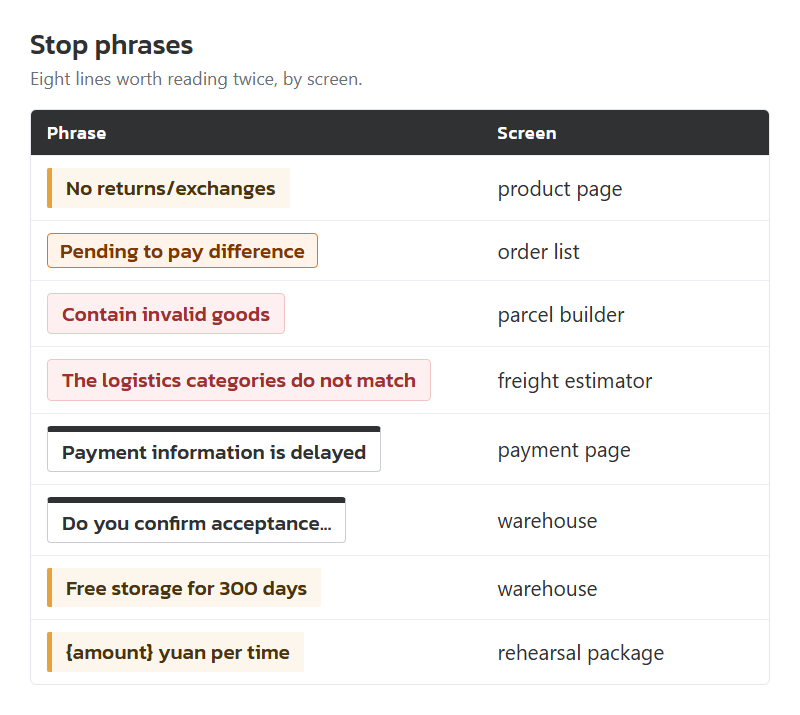800x715 pixels.
Task: Select the 'Do you confirm acceptance...' box
Action: pos(196,520)
